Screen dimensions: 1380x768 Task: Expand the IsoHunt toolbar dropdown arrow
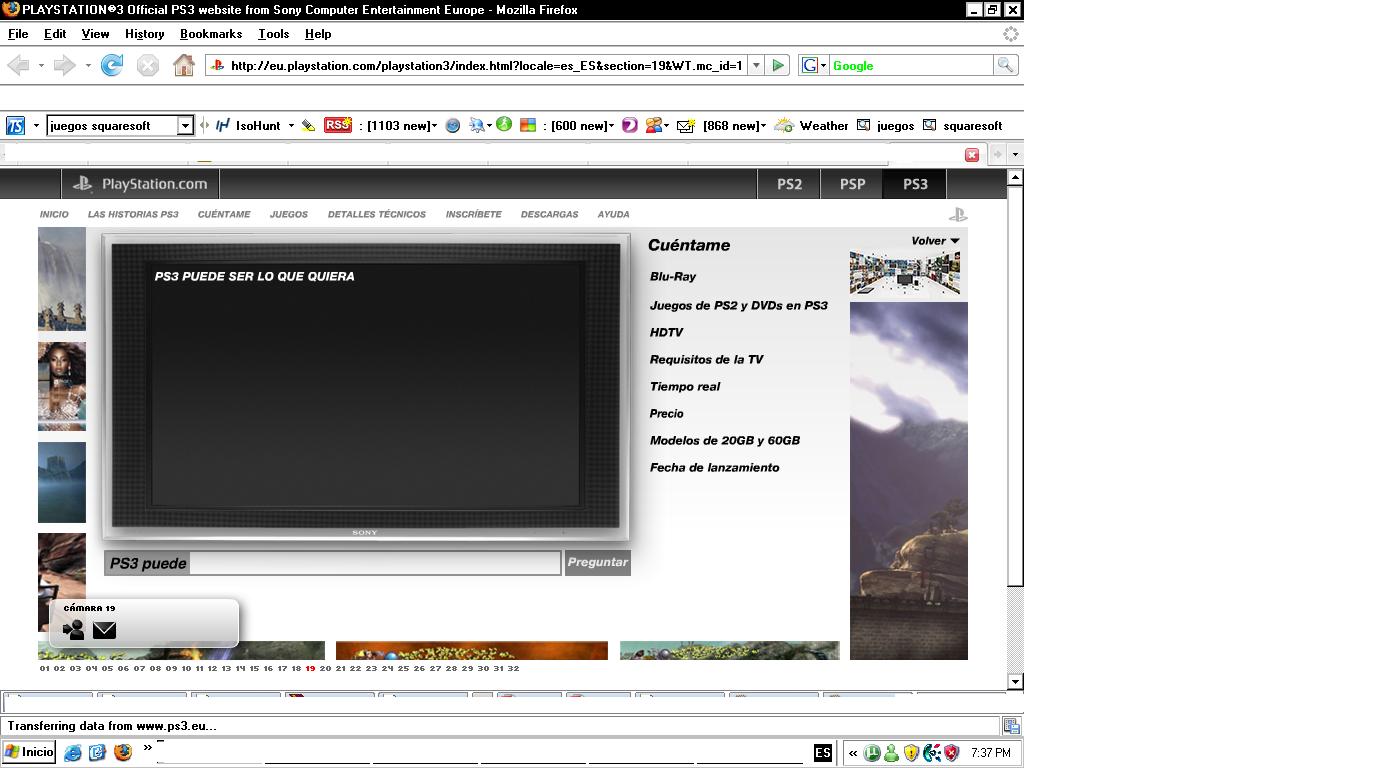pyautogui.click(x=291, y=125)
